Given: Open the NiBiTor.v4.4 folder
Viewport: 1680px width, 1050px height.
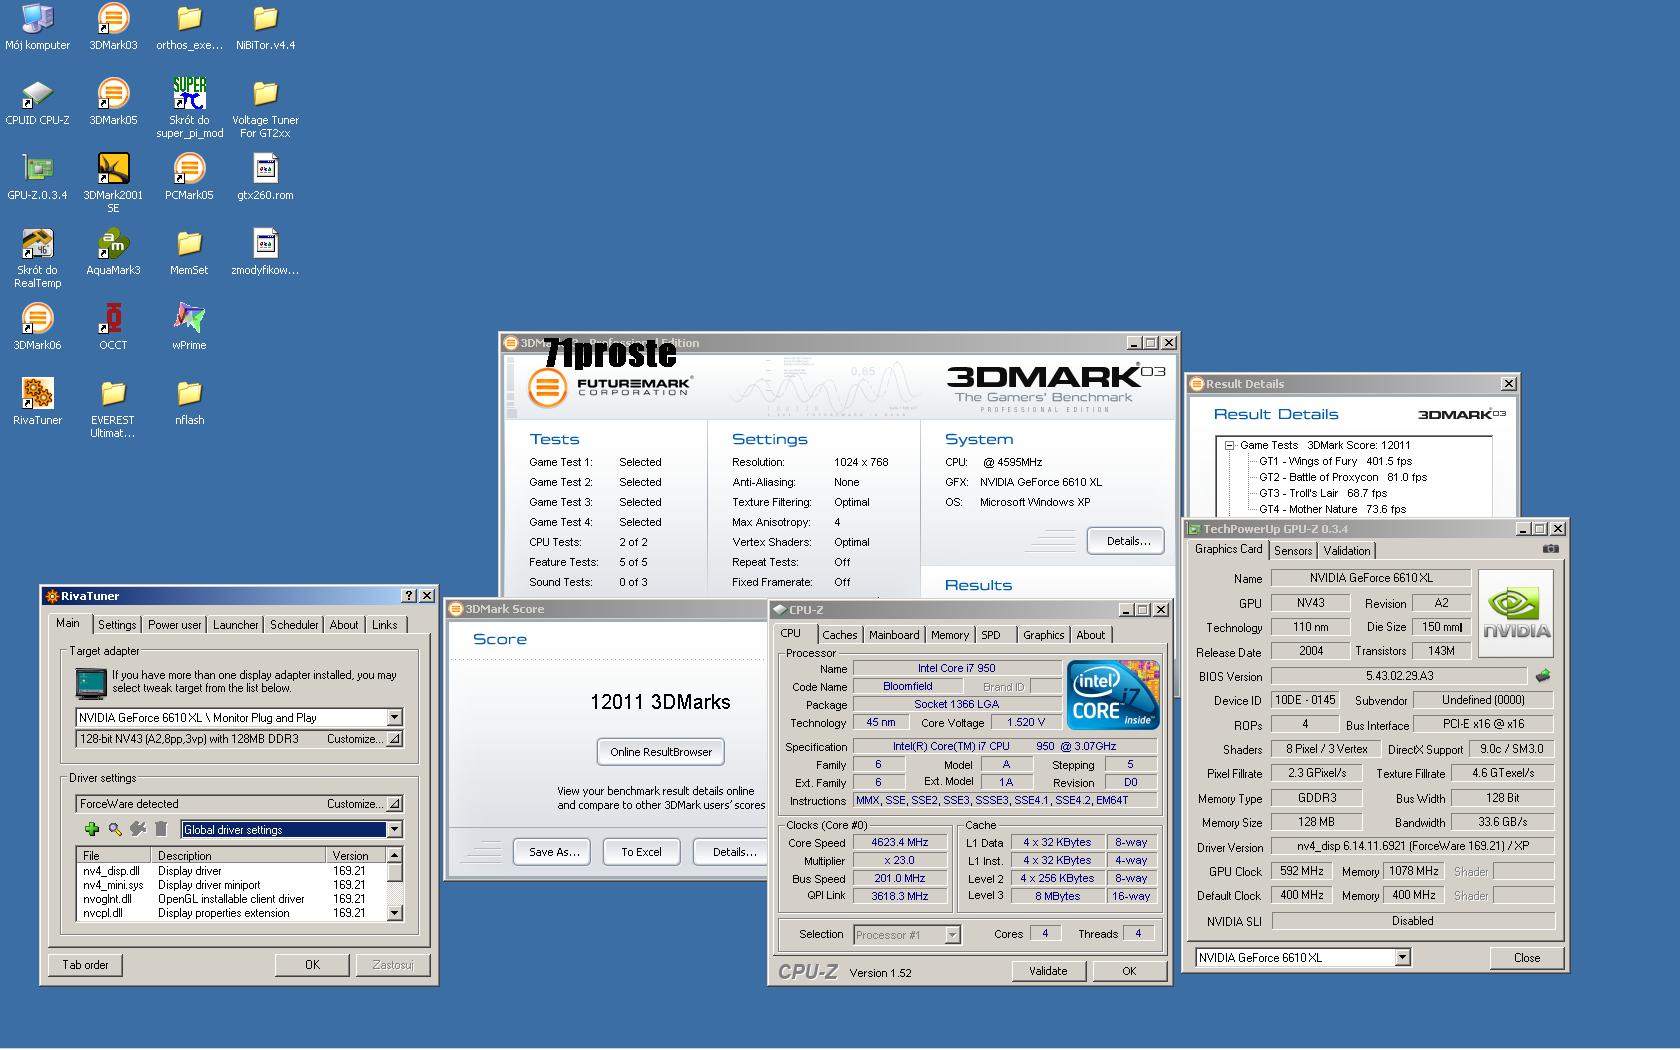Looking at the screenshot, I should click(265, 27).
